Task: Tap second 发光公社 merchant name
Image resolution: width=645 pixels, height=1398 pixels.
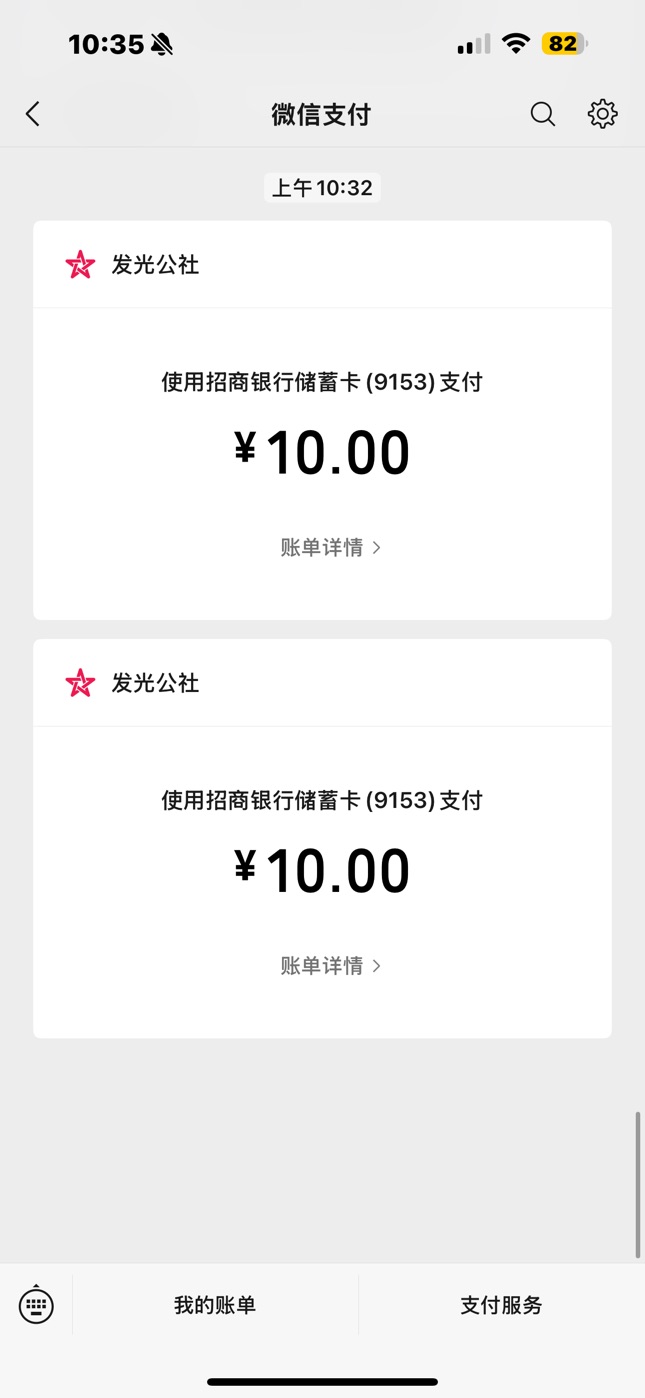Action: 155,683
